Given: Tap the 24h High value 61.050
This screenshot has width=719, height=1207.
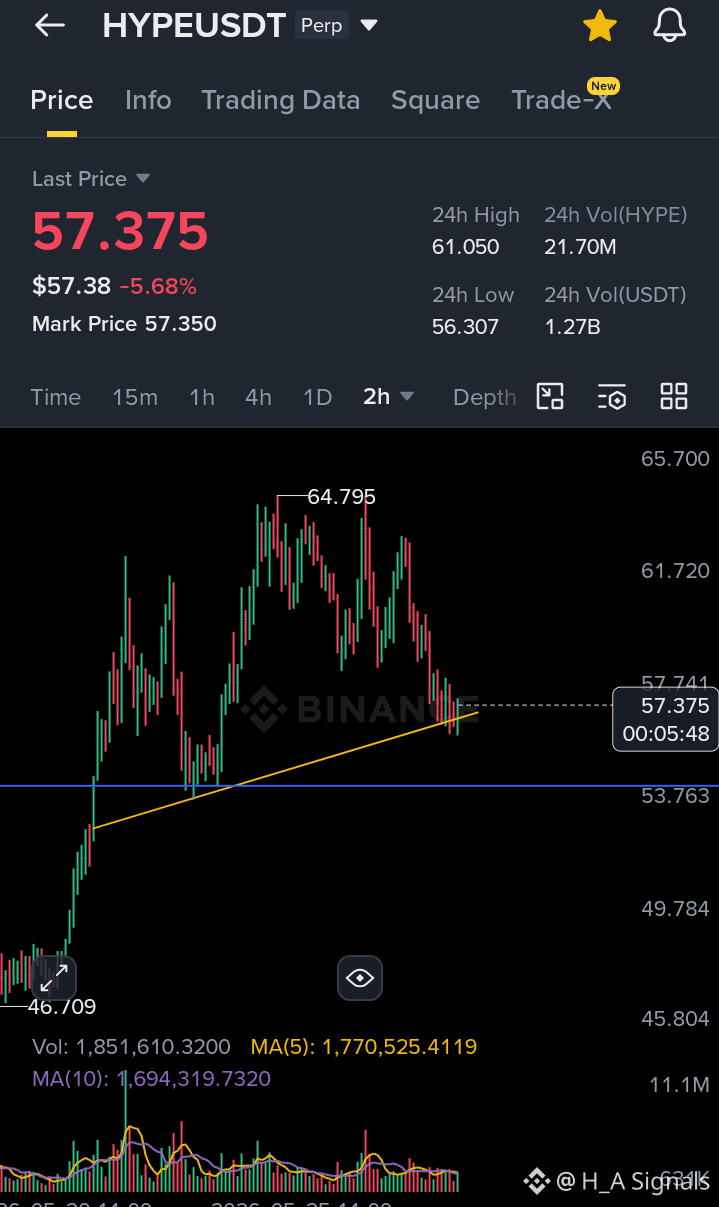Looking at the screenshot, I should (x=465, y=247).
